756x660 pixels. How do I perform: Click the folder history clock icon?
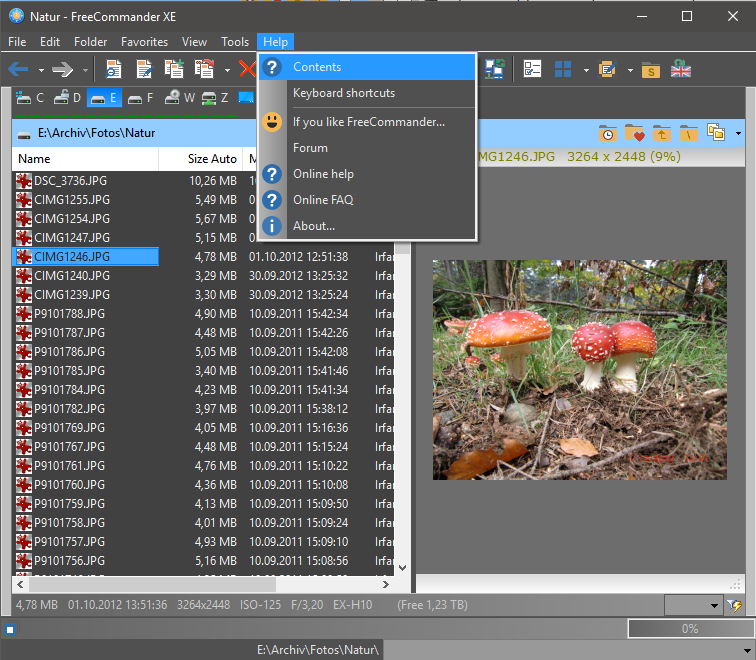(608, 133)
